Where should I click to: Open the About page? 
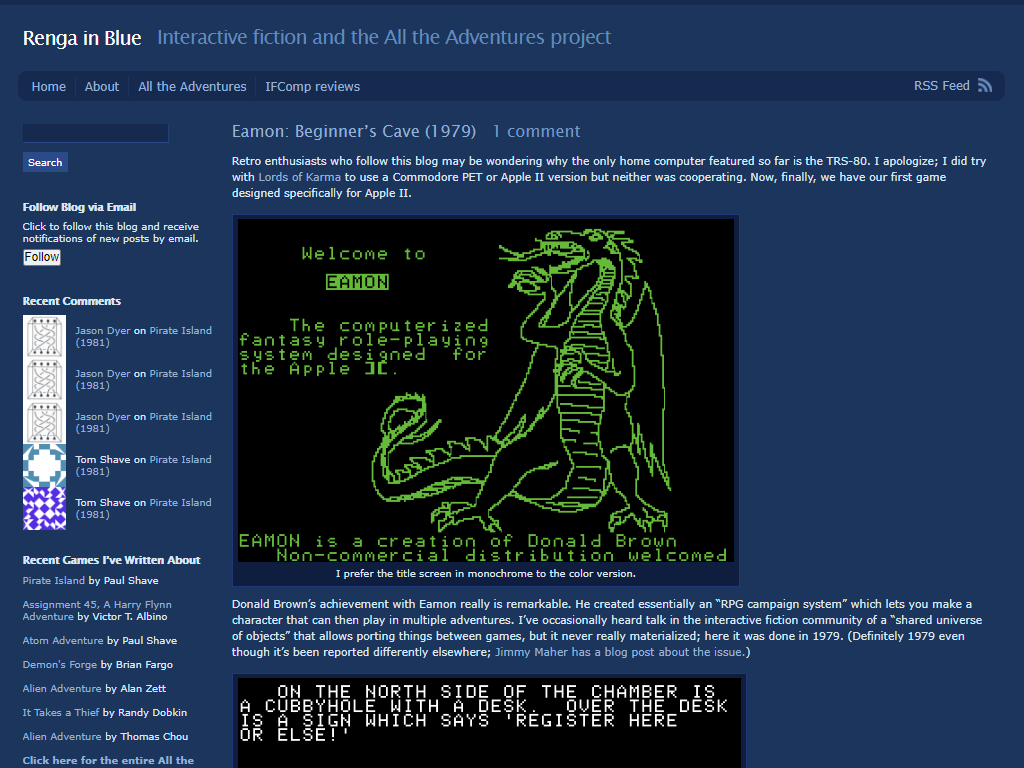tap(102, 86)
